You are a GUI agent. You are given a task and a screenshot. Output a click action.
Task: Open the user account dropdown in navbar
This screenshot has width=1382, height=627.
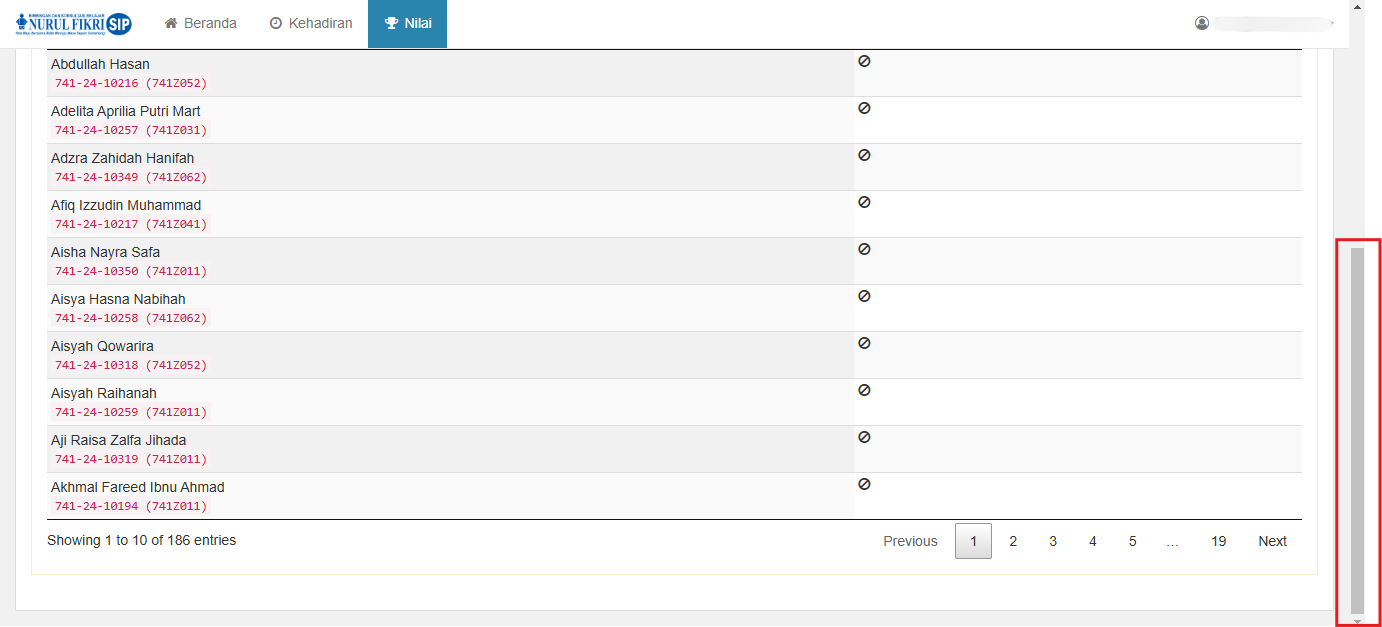coord(1264,23)
